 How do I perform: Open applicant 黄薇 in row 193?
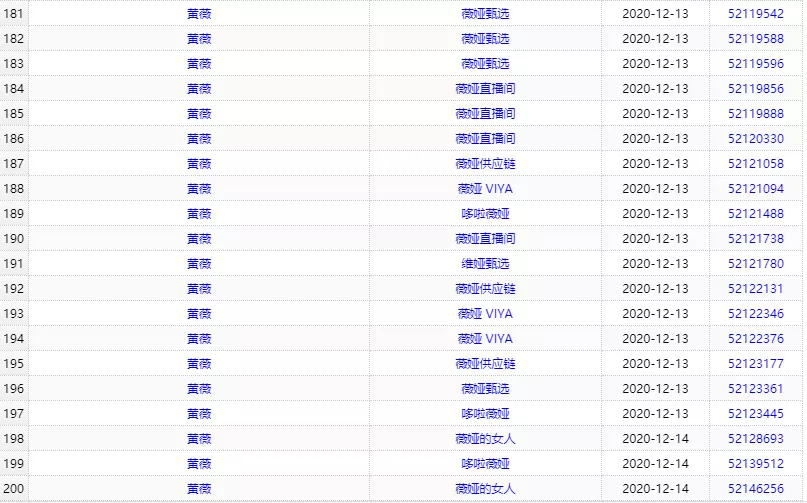tap(199, 314)
